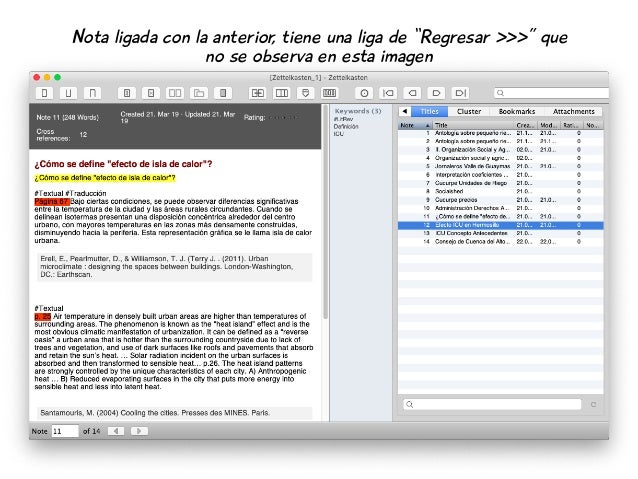Select row 3 'II. Organización Social y Ag...'
The width and height of the screenshot is (638, 479).
click(x=500, y=150)
